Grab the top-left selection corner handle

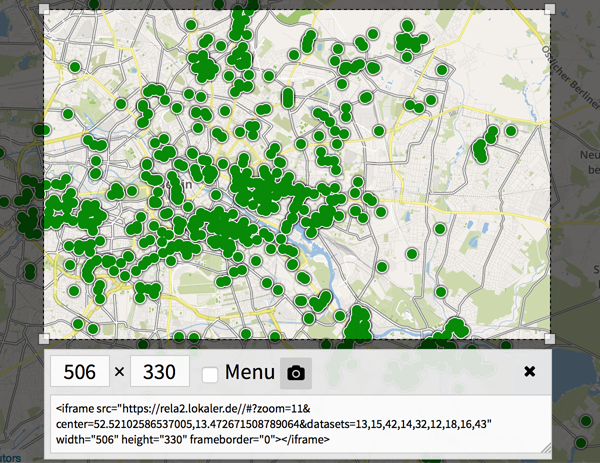coord(44,9)
